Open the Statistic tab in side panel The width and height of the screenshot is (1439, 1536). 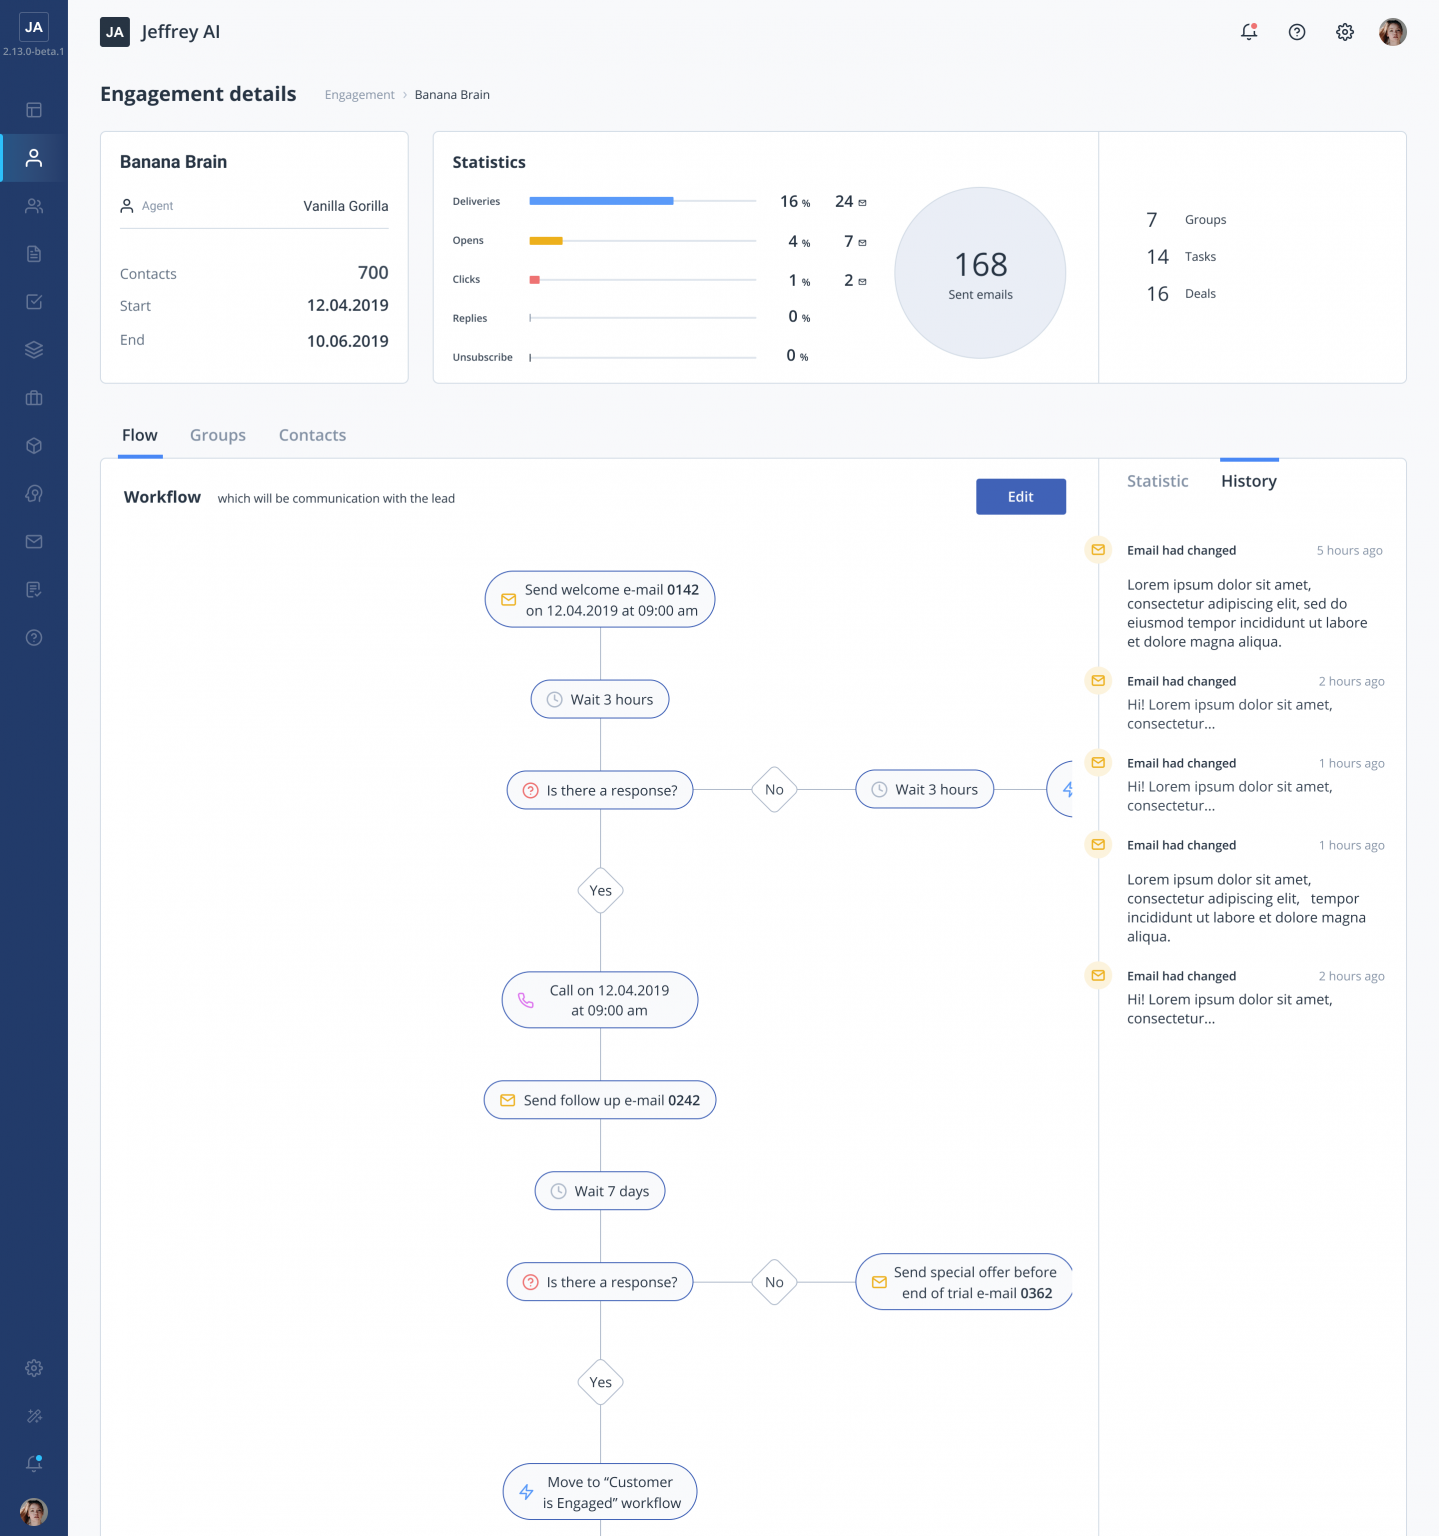pos(1157,481)
